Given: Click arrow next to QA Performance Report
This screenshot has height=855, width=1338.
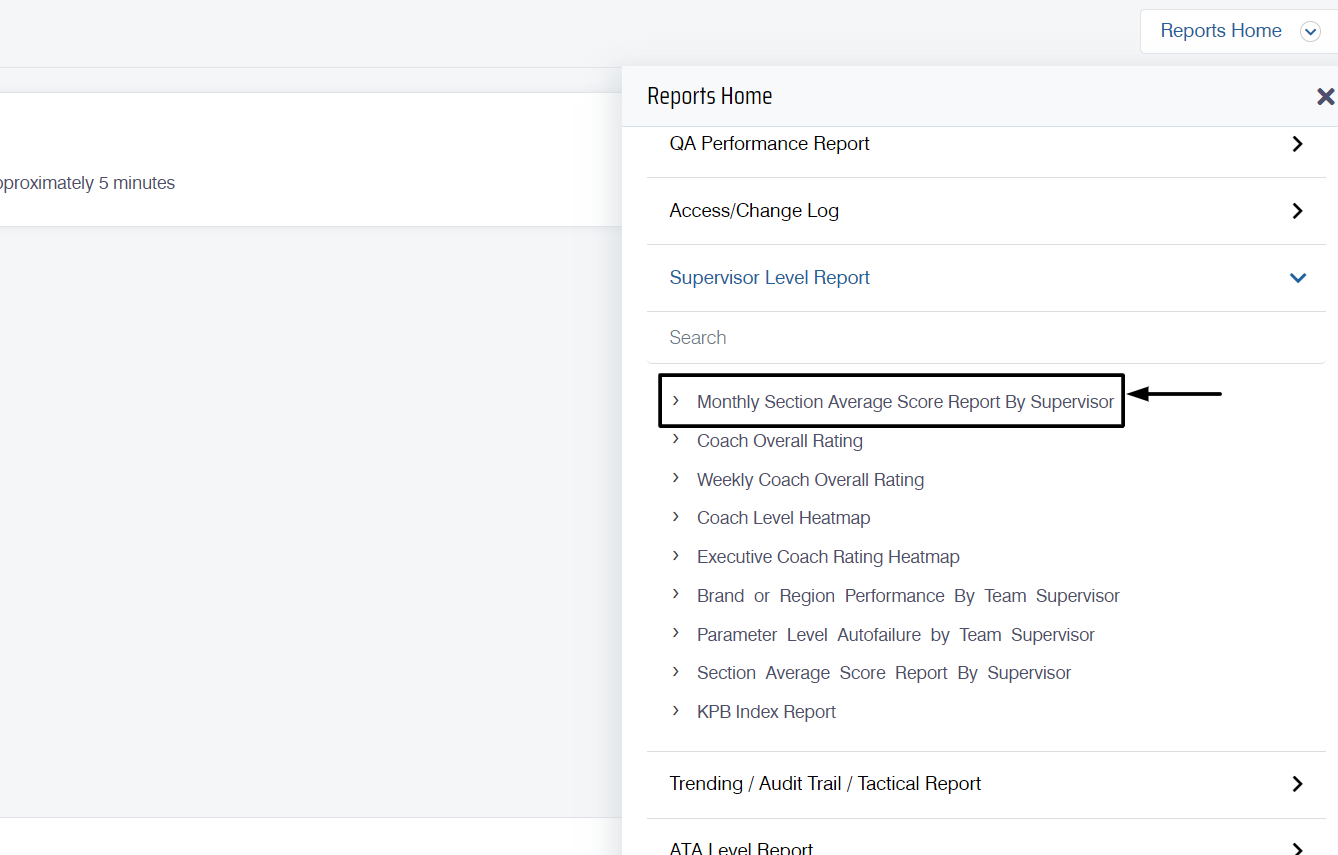Looking at the screenshot, I should [1297, 144].
